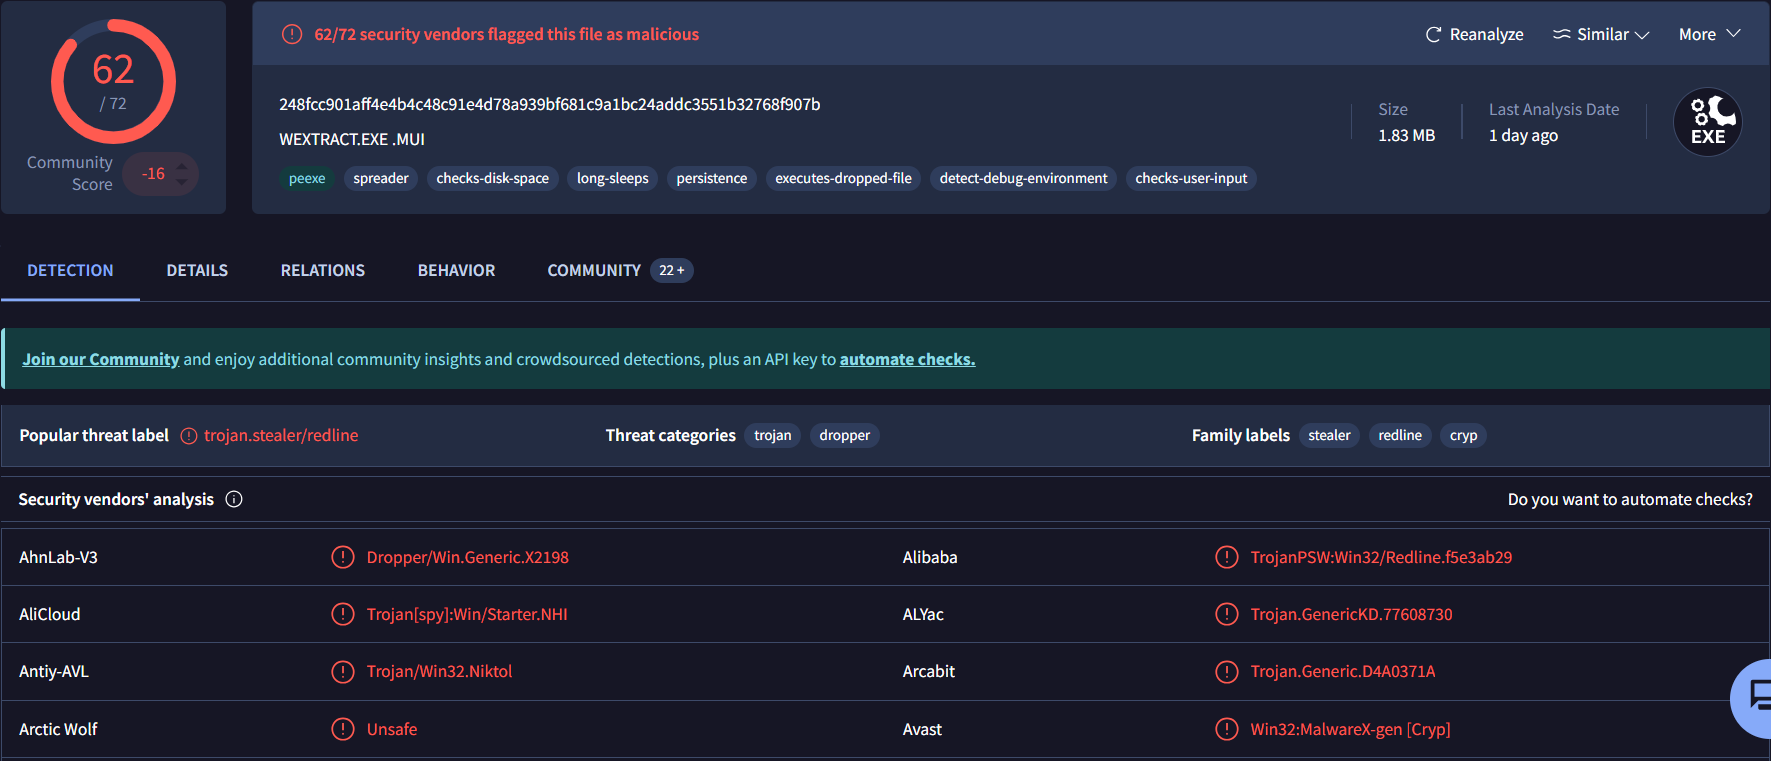This screenshot has width=1771, height=761.
Task: Click the trojan.stealer/redline threat label
Action: [281, 435]
